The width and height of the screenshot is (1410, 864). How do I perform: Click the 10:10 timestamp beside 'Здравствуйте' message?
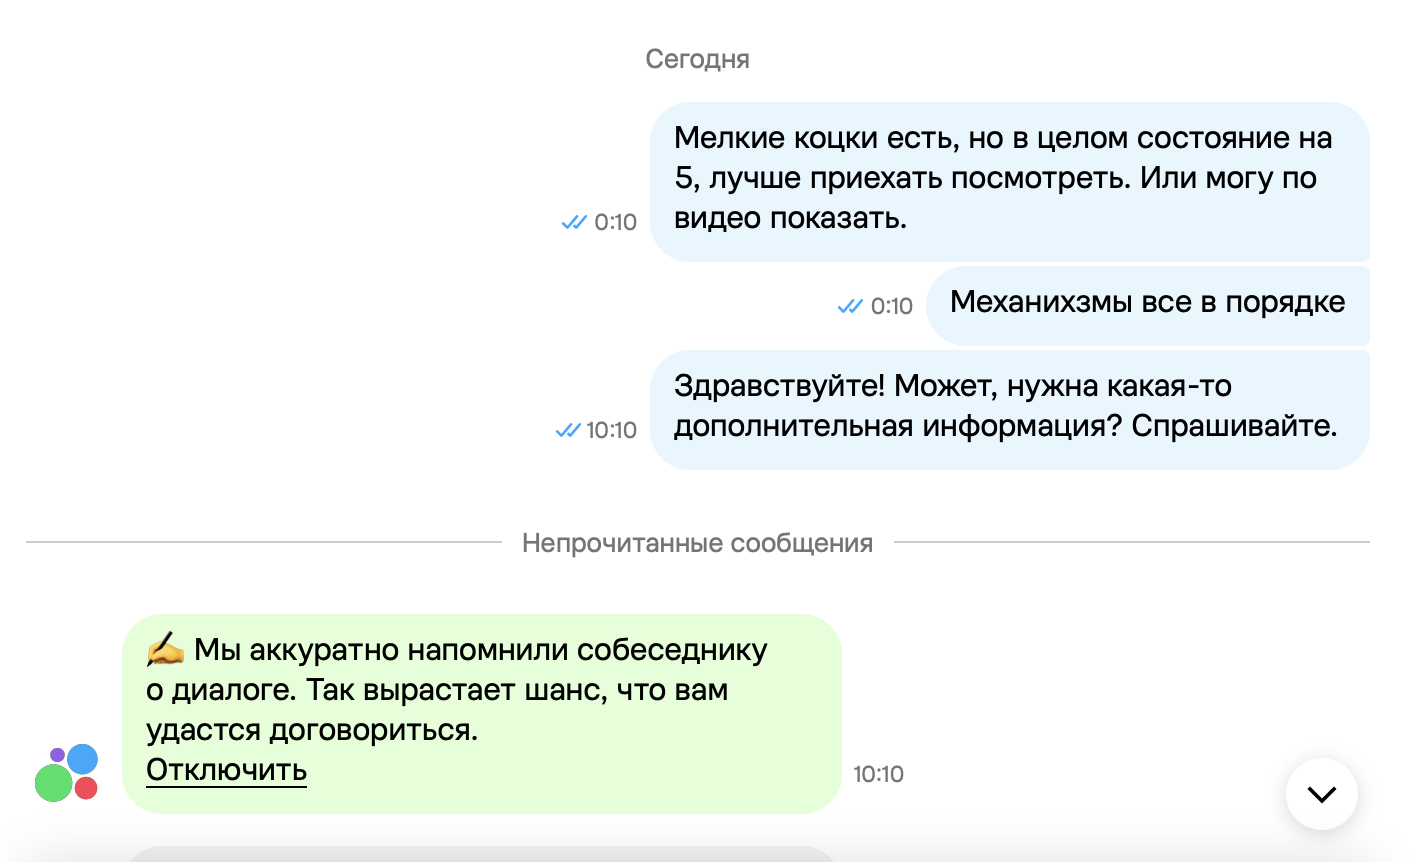pyautogui.click(x=611, y=430)
